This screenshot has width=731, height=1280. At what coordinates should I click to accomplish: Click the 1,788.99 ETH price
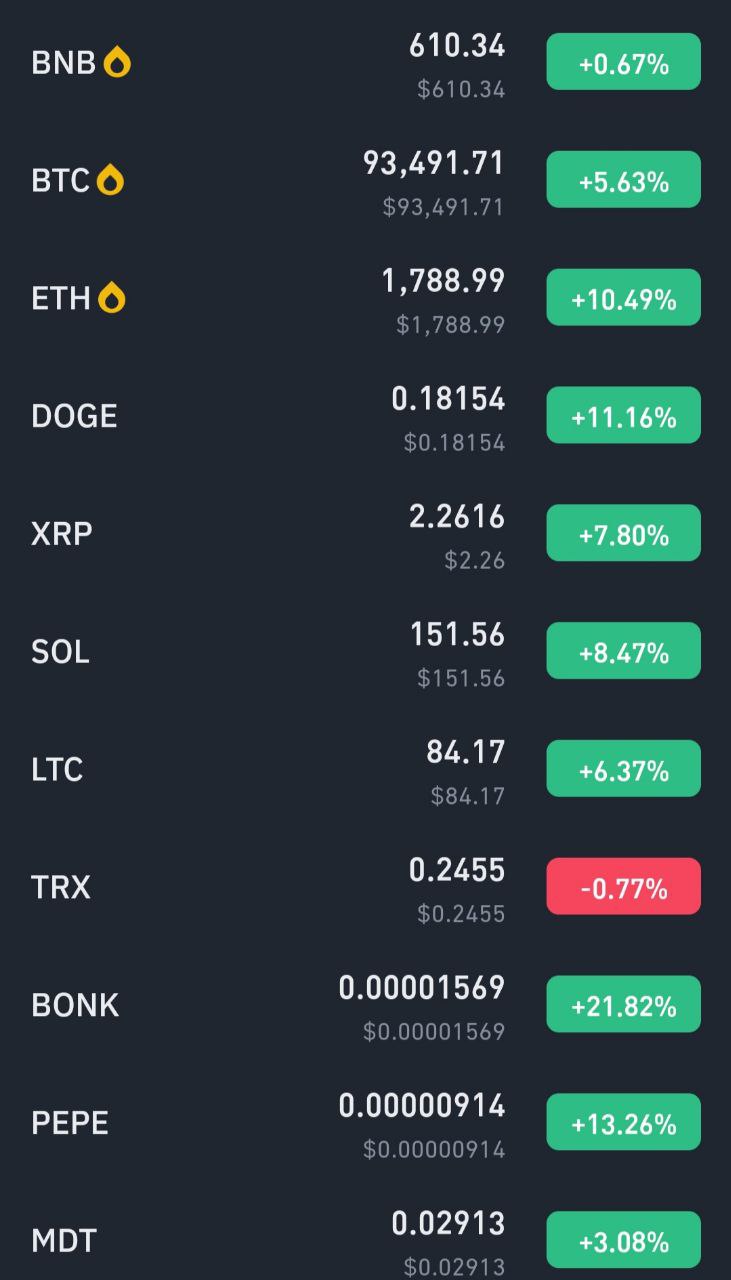444,281
